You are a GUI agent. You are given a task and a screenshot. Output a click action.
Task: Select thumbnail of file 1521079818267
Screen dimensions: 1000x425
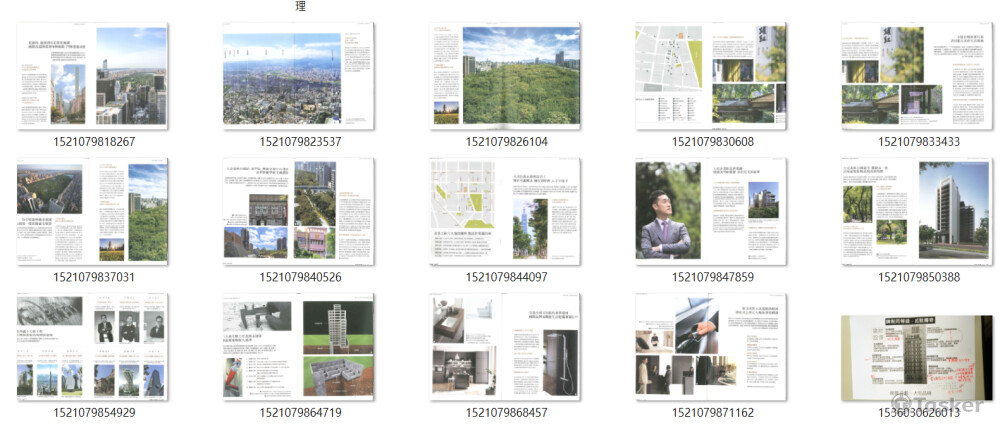click(94, 77)
